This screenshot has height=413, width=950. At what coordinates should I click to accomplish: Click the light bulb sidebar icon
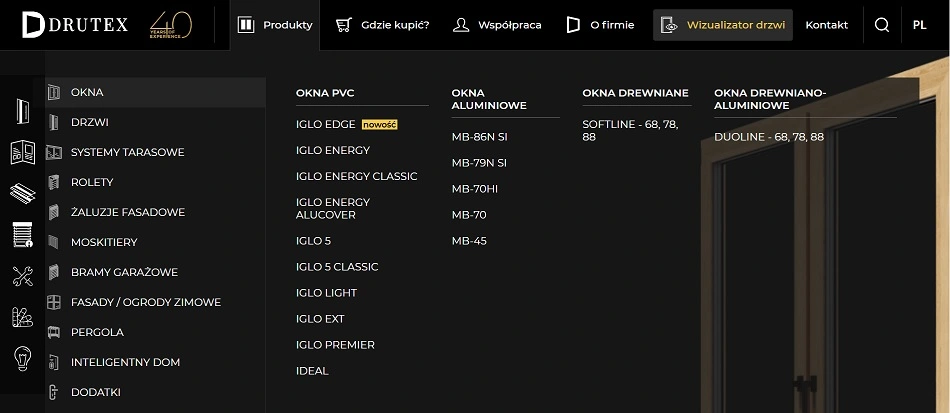[22, 358]
